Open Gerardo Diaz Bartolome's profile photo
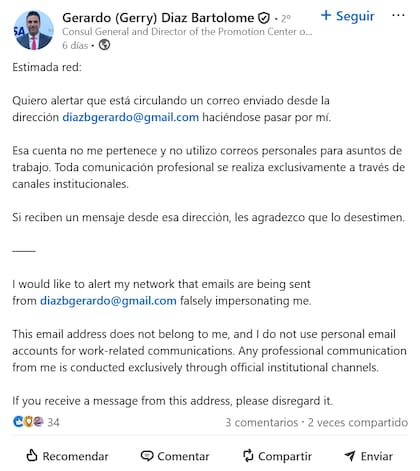Viewport: 420px width, 471px height. pyautogui.click(x=33, y=30)
